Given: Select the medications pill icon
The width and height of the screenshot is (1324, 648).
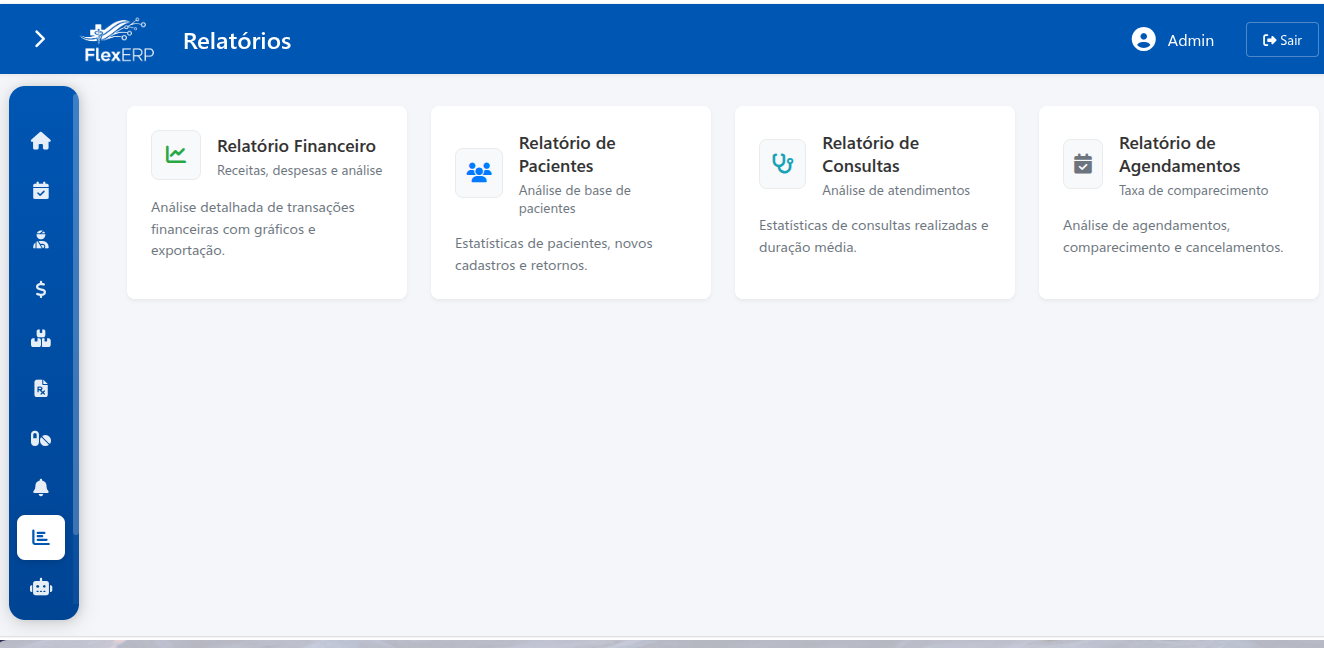Looking at the screenshot, I should pyautogui.click(x=41, y=438).
